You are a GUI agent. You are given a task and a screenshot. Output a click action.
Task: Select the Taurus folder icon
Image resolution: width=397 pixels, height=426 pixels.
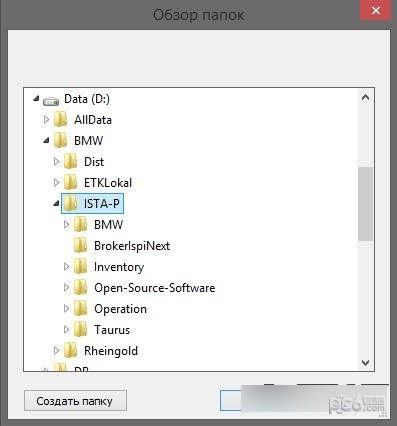[81, 329]
